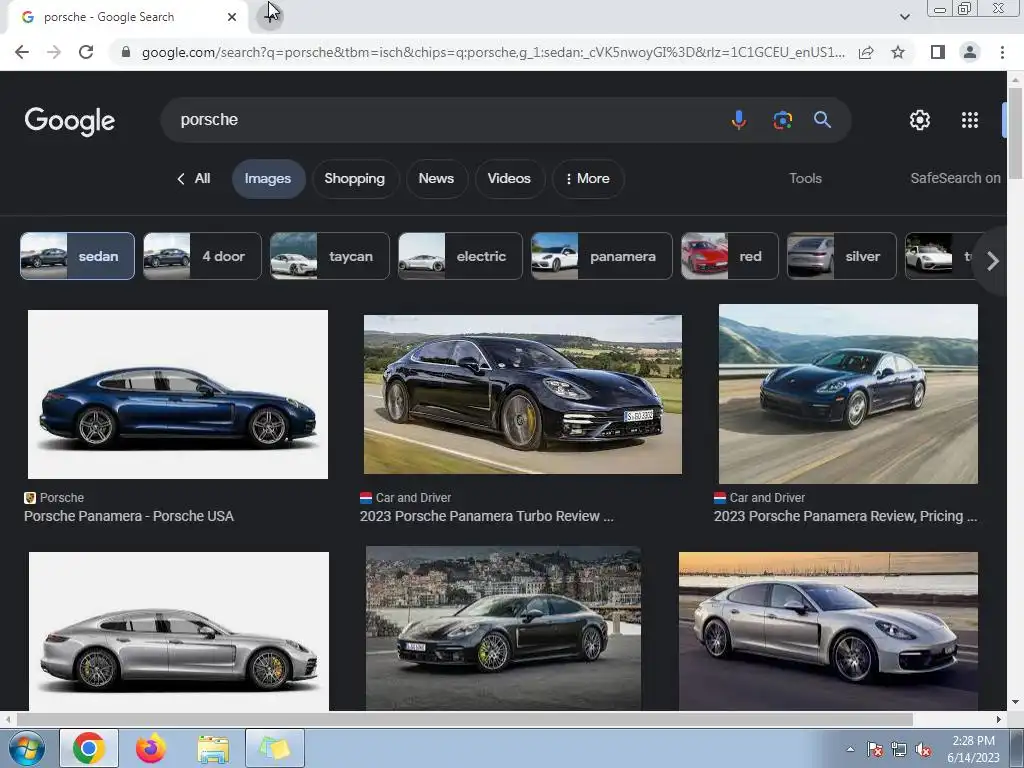Click the vertical scrollbar down arrow
Image resolution: width=1024 pixels, height=768 pixels.
(x=1015, y=703)
